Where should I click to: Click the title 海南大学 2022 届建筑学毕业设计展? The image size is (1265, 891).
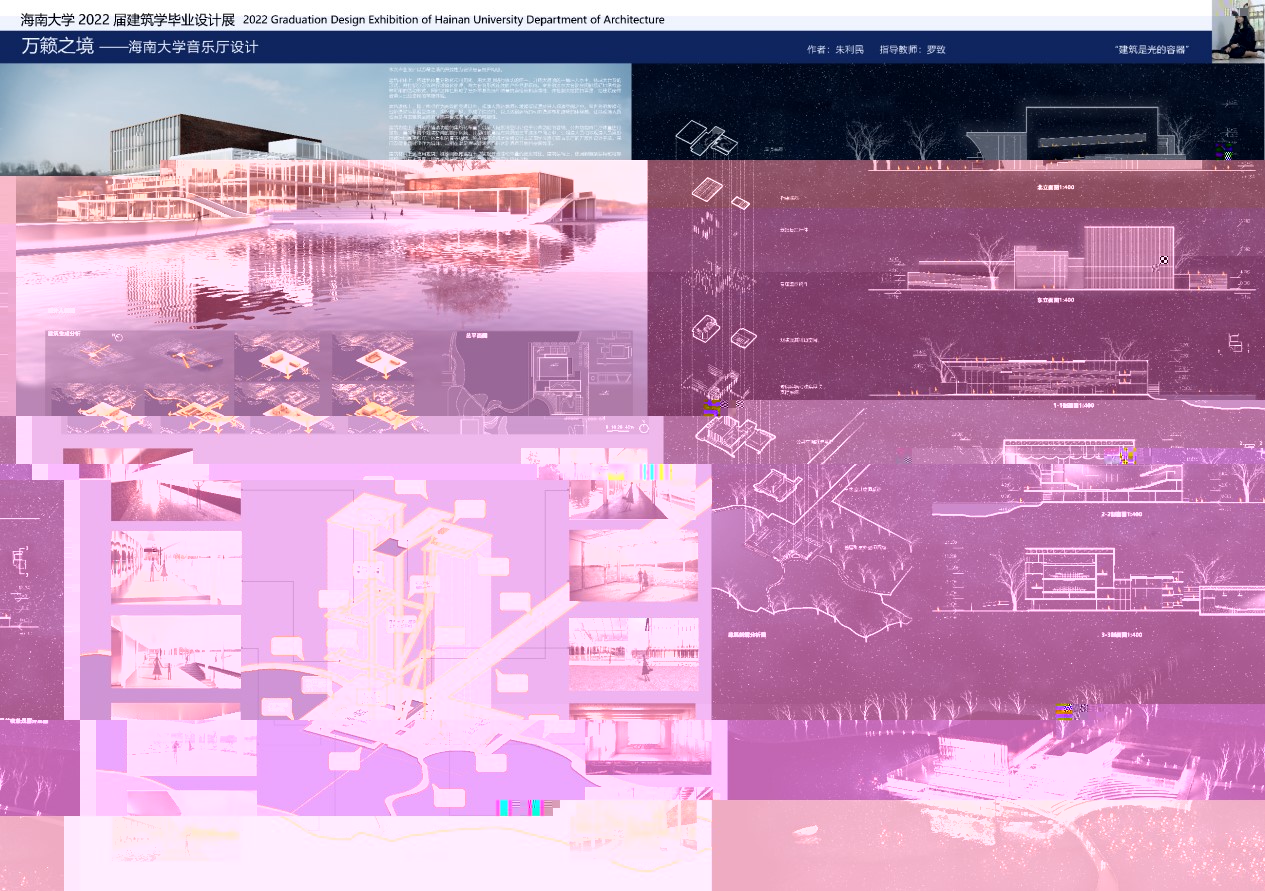point(127,19)
